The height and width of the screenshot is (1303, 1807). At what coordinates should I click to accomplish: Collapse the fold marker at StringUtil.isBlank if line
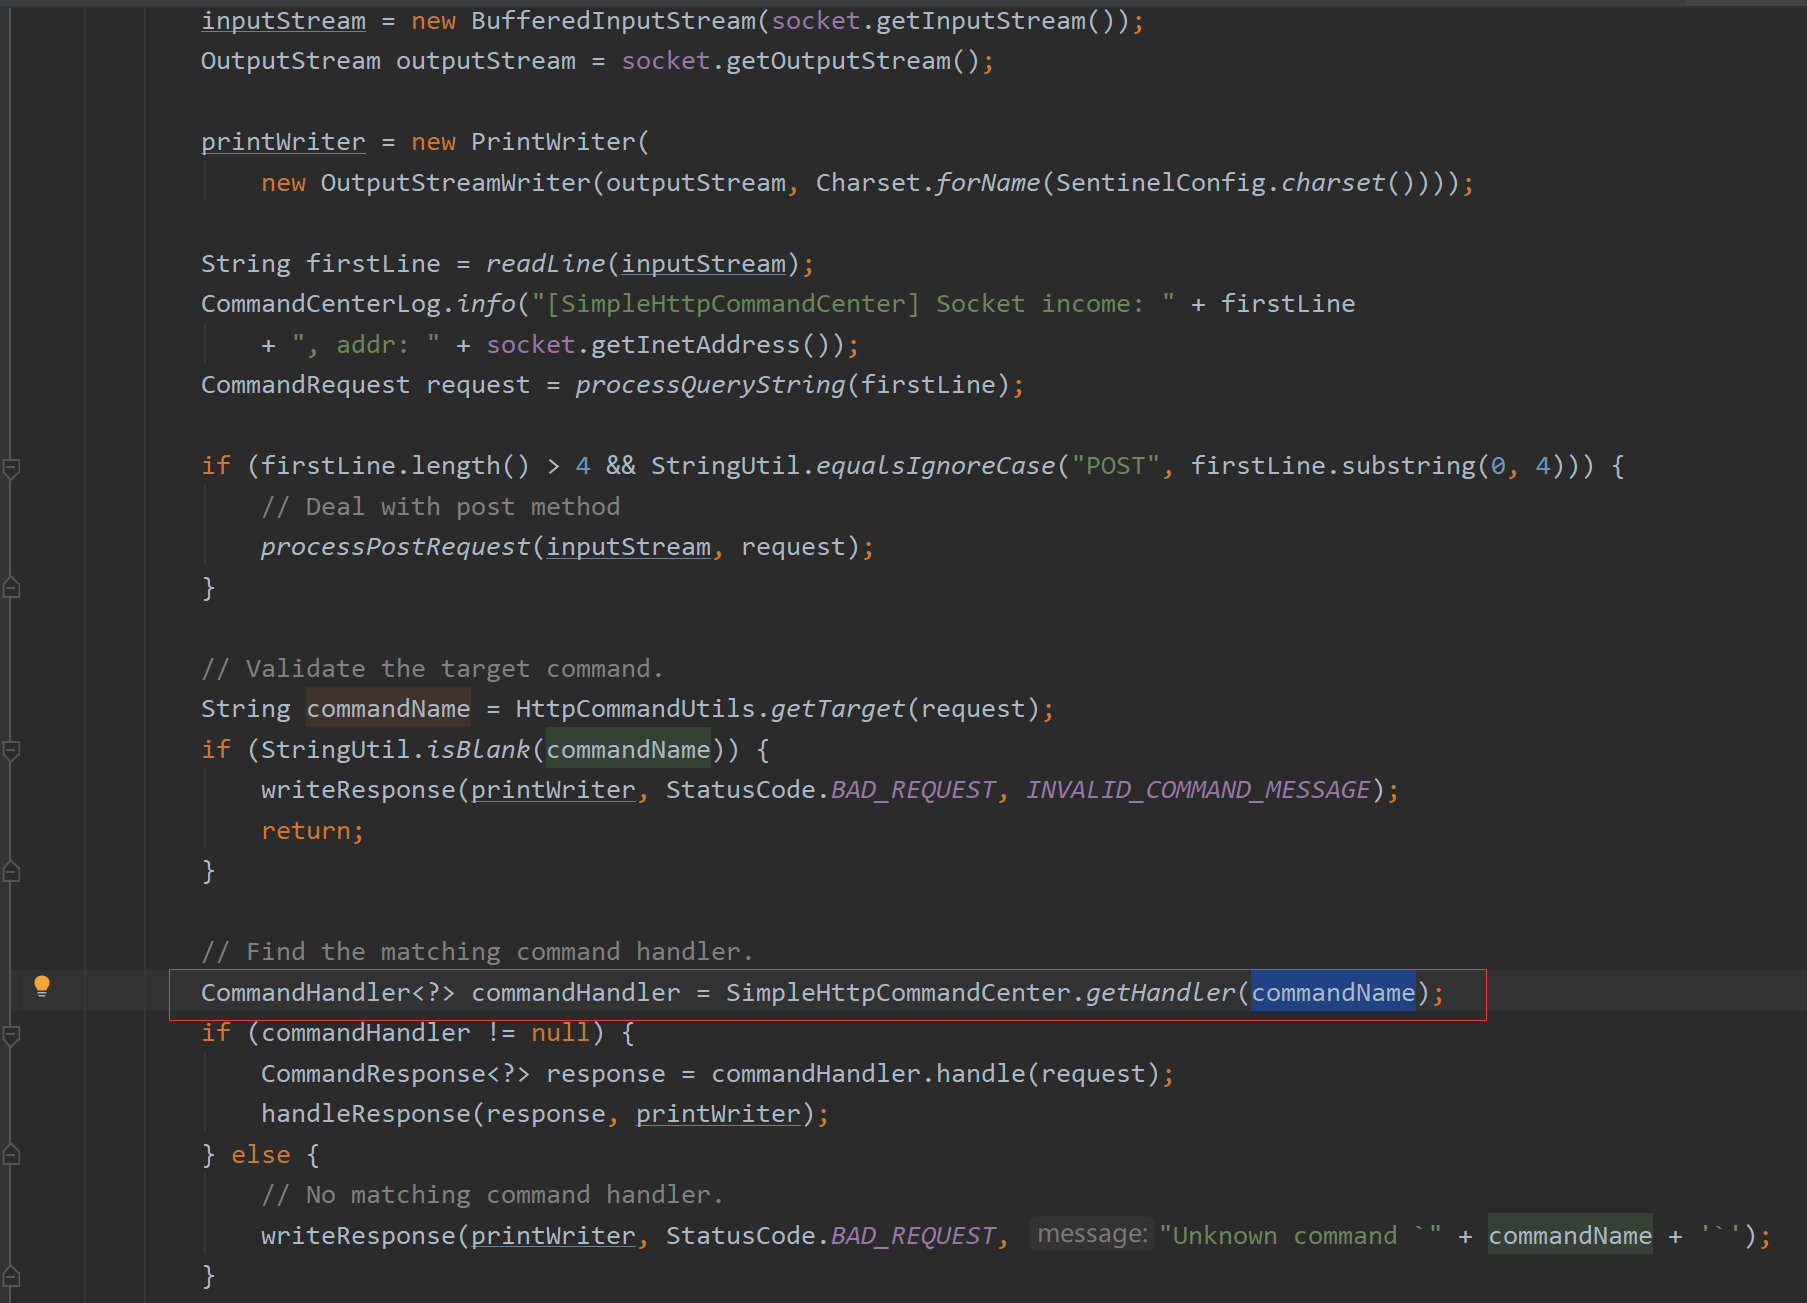pos(12,750)
